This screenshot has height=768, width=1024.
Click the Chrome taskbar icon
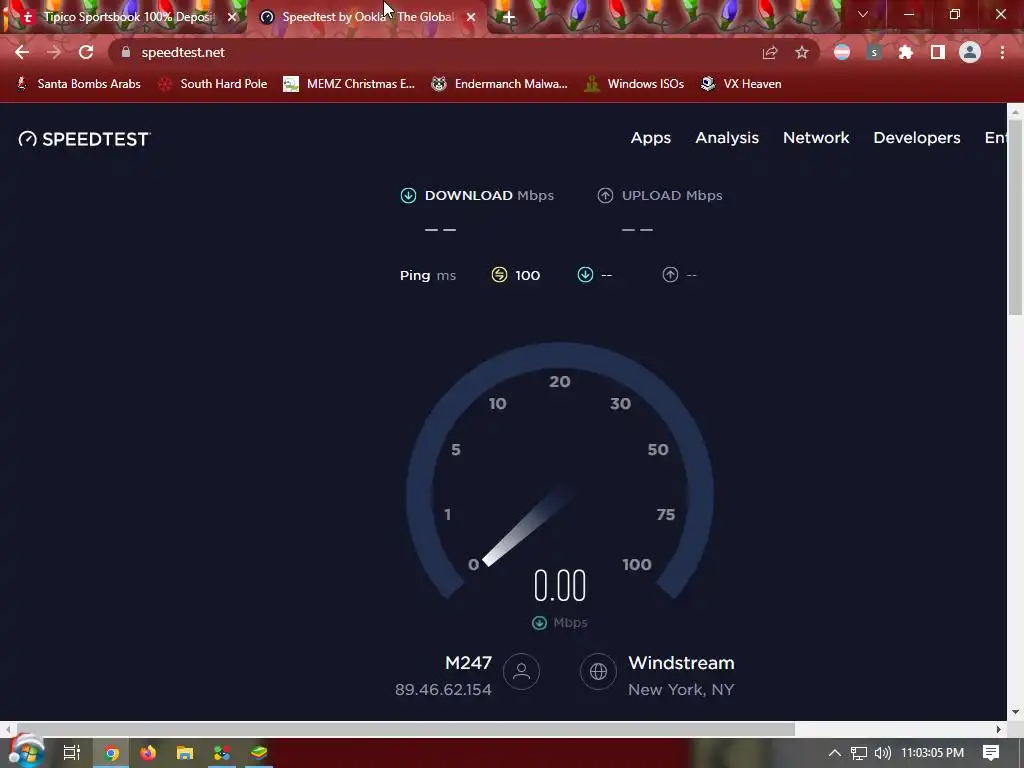tap(111, 753)
